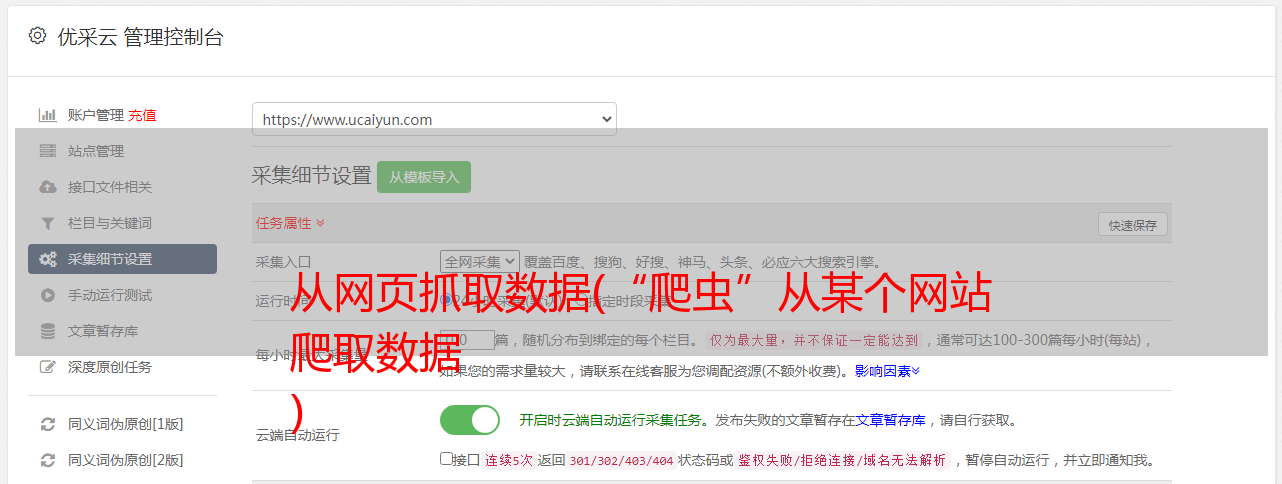1282x484 pixels.
Task: Click the 采集入口 row label
Action: [x=284, y=262]
